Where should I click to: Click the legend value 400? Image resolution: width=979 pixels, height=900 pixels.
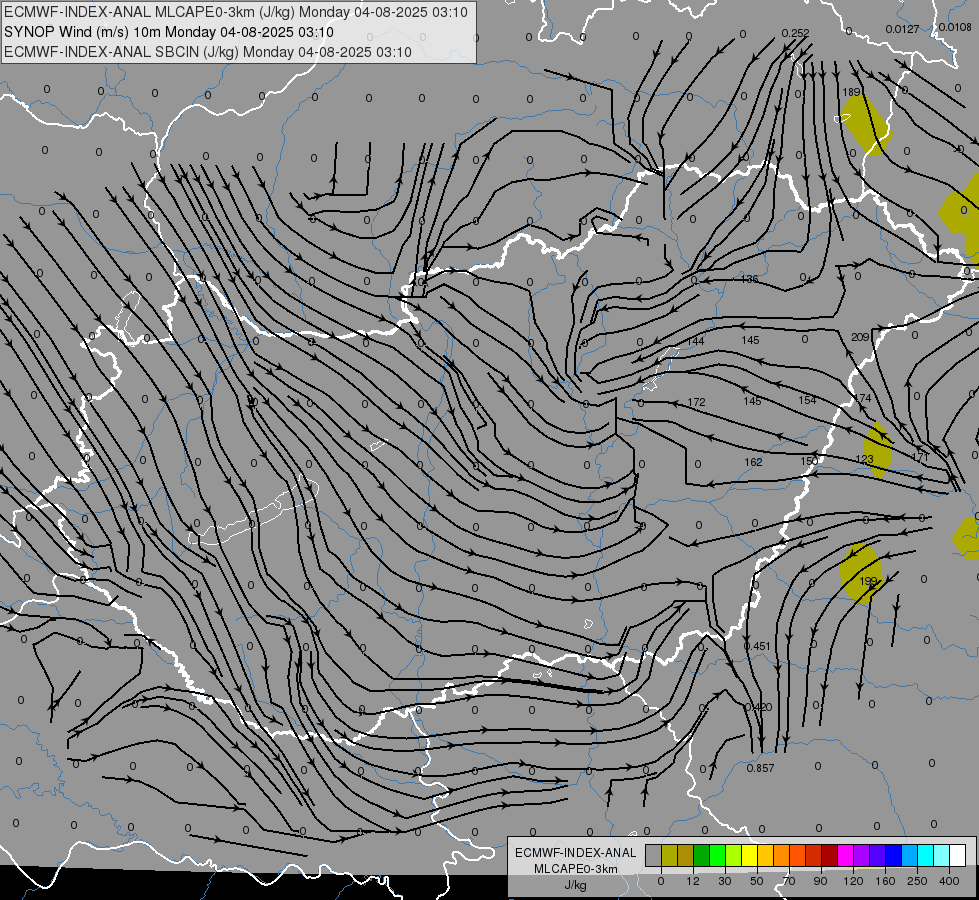949,881
